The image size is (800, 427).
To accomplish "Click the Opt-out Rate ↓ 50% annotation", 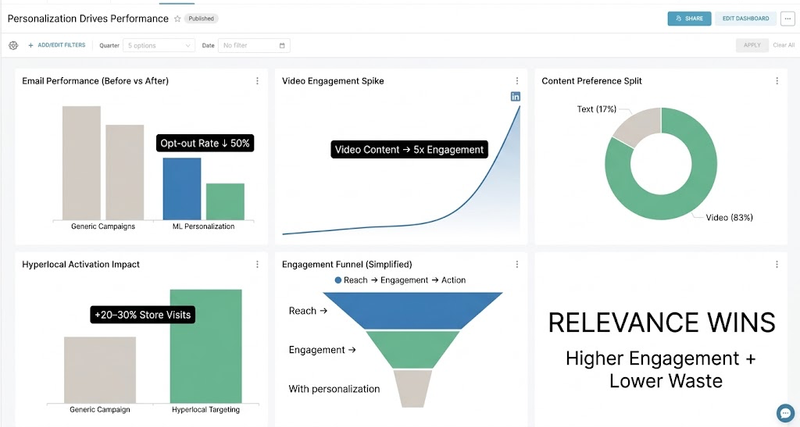I will [205, 143].
